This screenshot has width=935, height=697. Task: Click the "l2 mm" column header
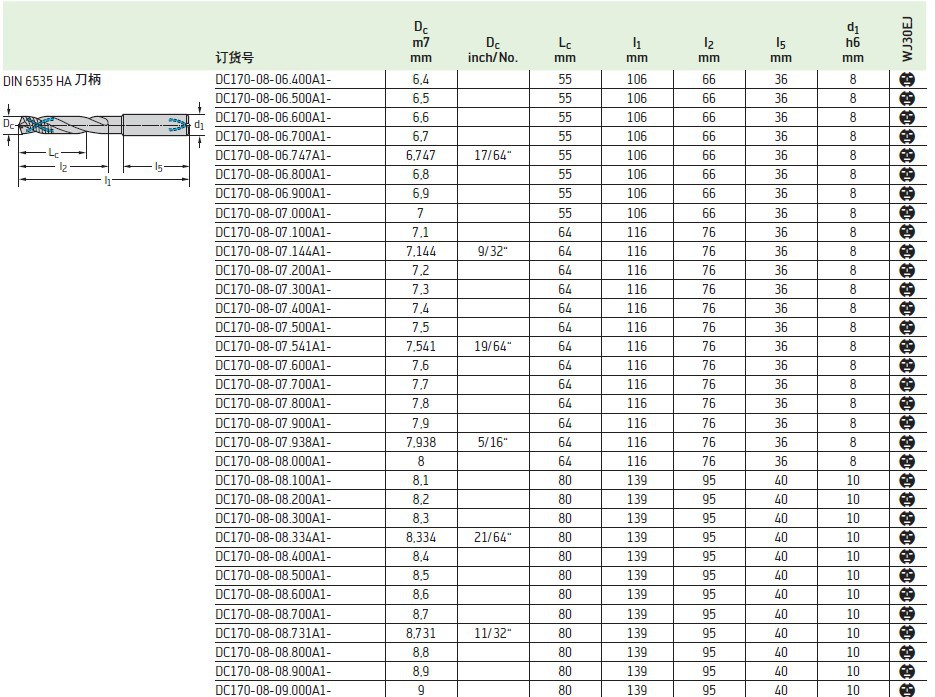[x=709, y=50]
